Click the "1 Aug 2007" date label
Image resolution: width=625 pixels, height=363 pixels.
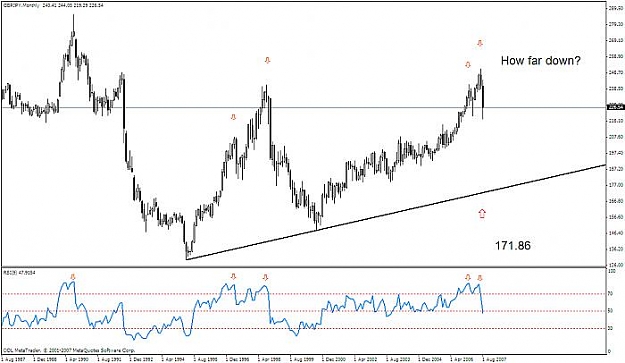pos(494,359)
